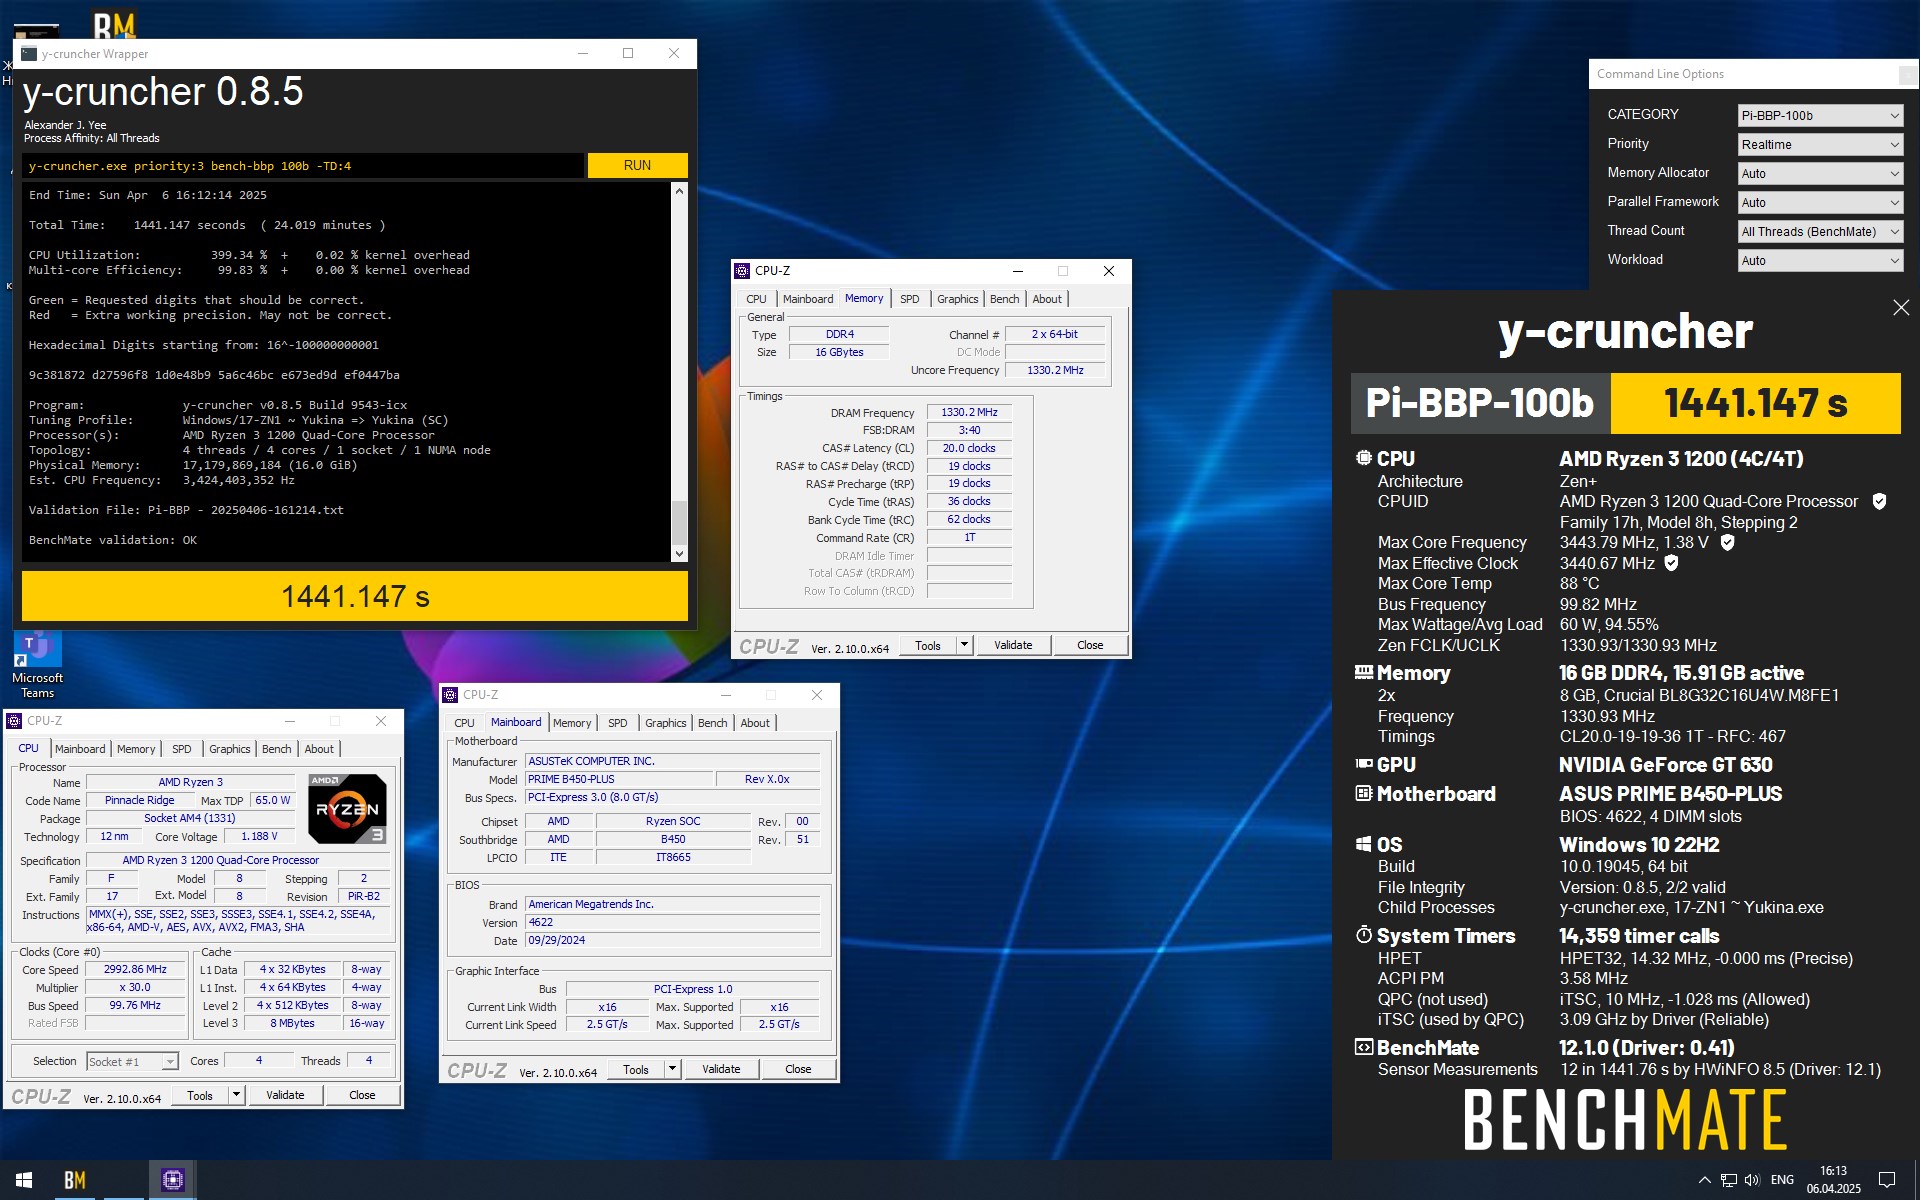Click the CPU icon in BenchMate result panel
The width and height of the screenshot is (1920, 1200).
(x=1363, y=458)
